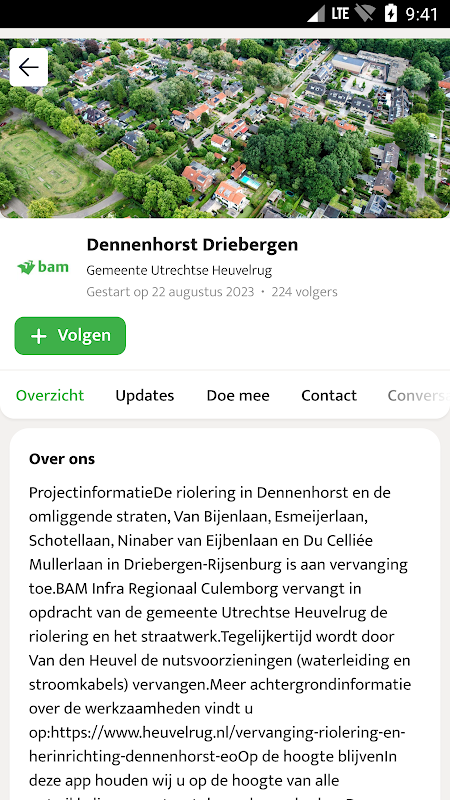
Task: Tap the battery charging status icon
Action: [x=390, y=14]
